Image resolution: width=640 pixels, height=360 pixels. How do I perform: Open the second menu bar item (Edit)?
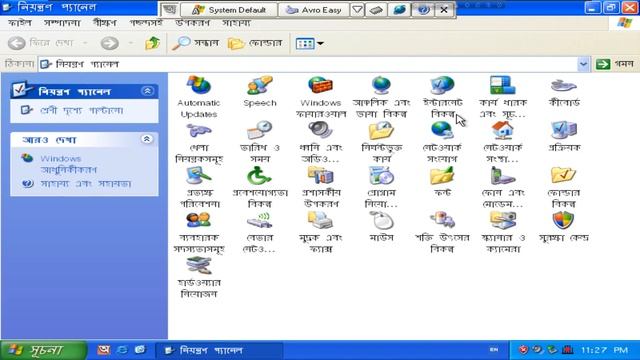tap(62, 23)
